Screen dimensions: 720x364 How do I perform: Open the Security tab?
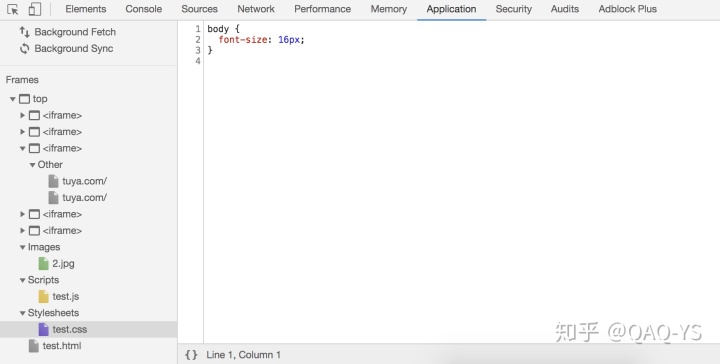[x=513, y=9]
